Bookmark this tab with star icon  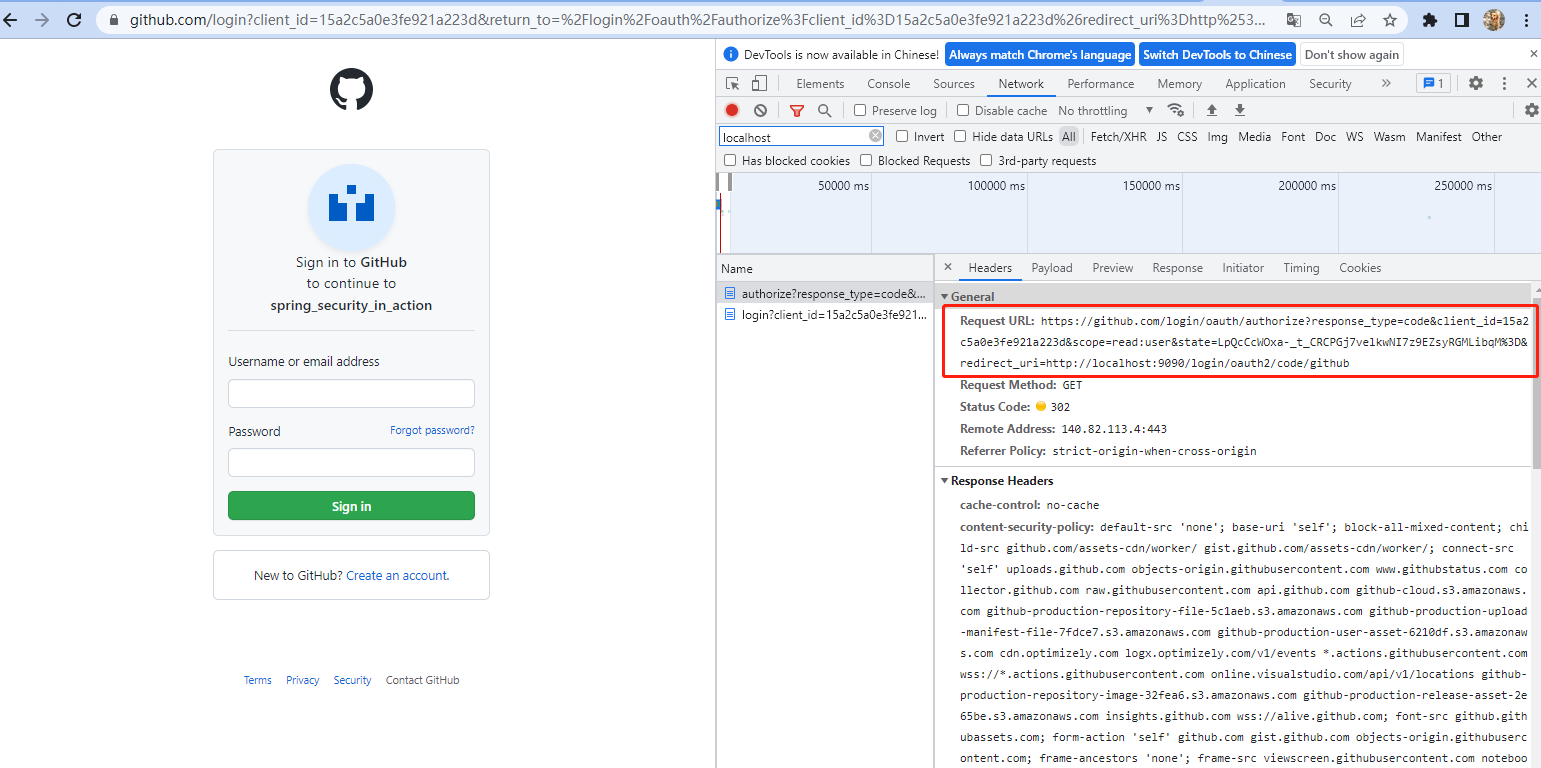(x=1389, y=20)
